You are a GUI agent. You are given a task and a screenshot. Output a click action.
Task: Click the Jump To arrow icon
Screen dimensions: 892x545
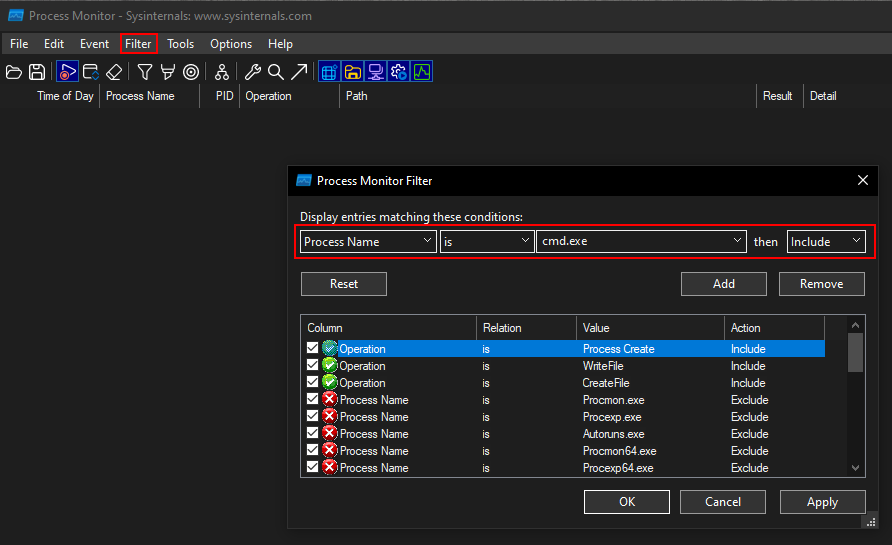point(299,72)
